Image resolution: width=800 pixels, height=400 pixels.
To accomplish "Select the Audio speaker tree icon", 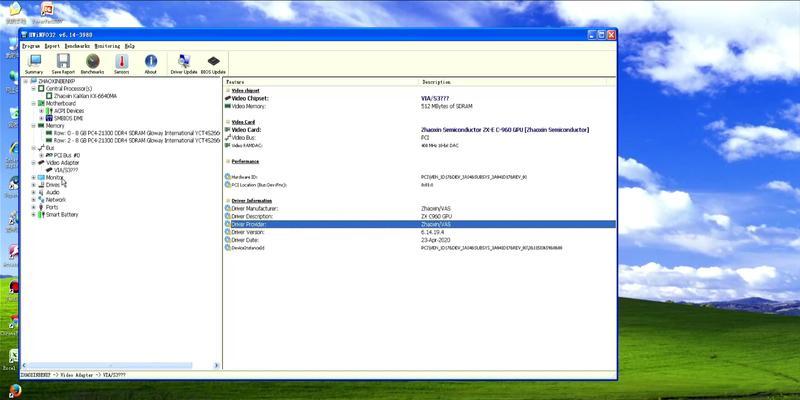I will 41,192.
